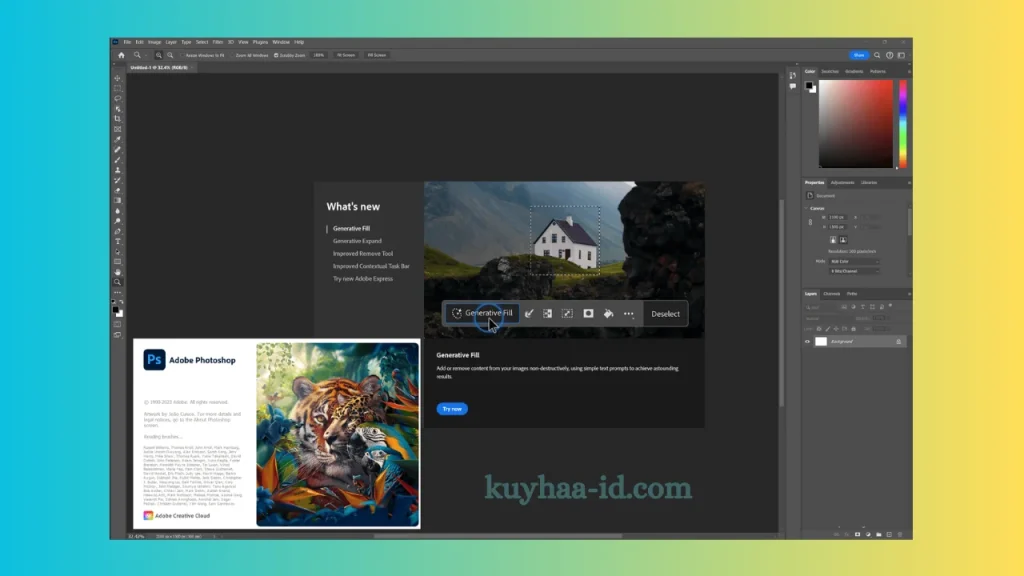Select the Rectangular Marquee tool
The image size is (1024, 576).
118,88
